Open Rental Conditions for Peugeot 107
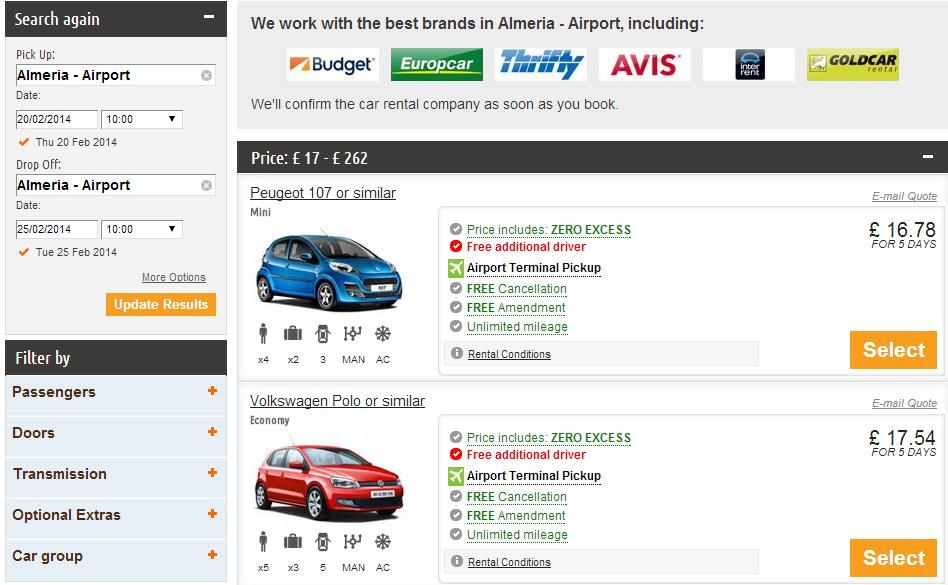Viewport: 948px width, 585px height. 509,354
